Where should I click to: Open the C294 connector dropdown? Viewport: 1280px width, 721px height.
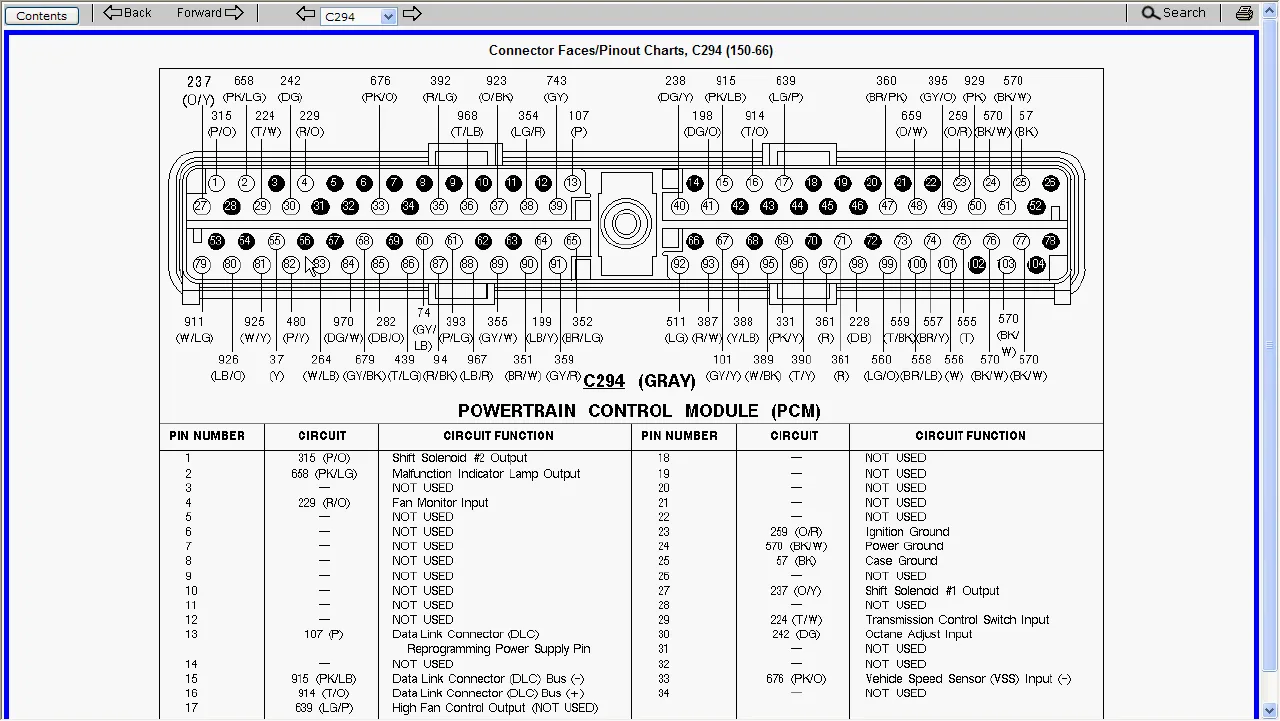pyautogui.click(x=358, y=16)
